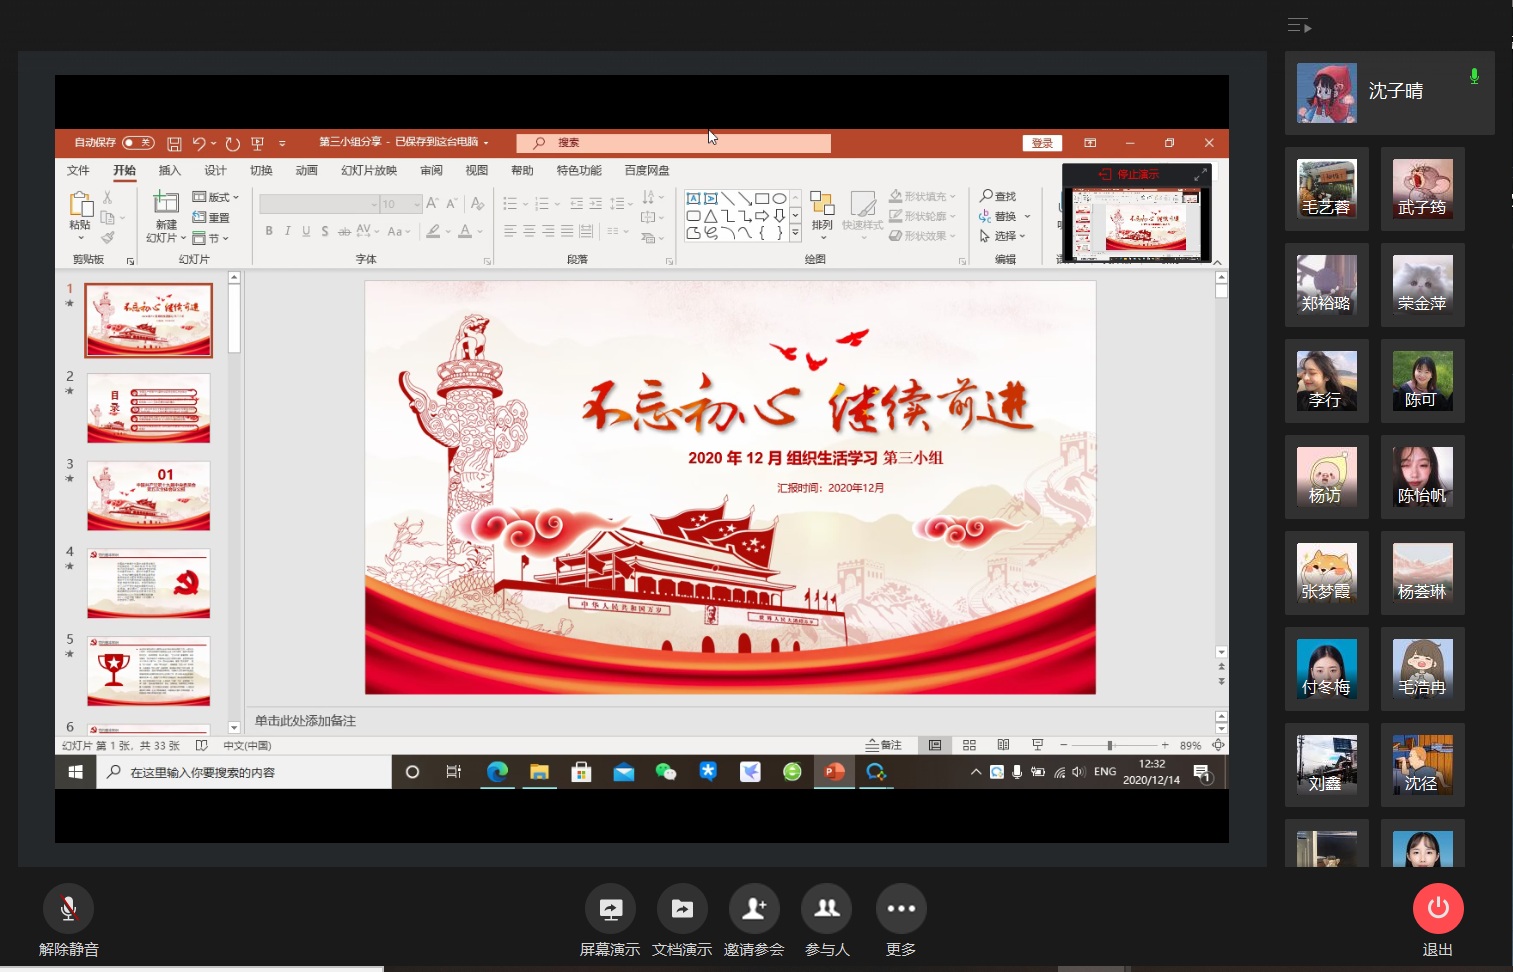This screenshot has width=1513, height=972.
Task: Click the 登录 sign-in button
Action: (x=1042, y=143)
